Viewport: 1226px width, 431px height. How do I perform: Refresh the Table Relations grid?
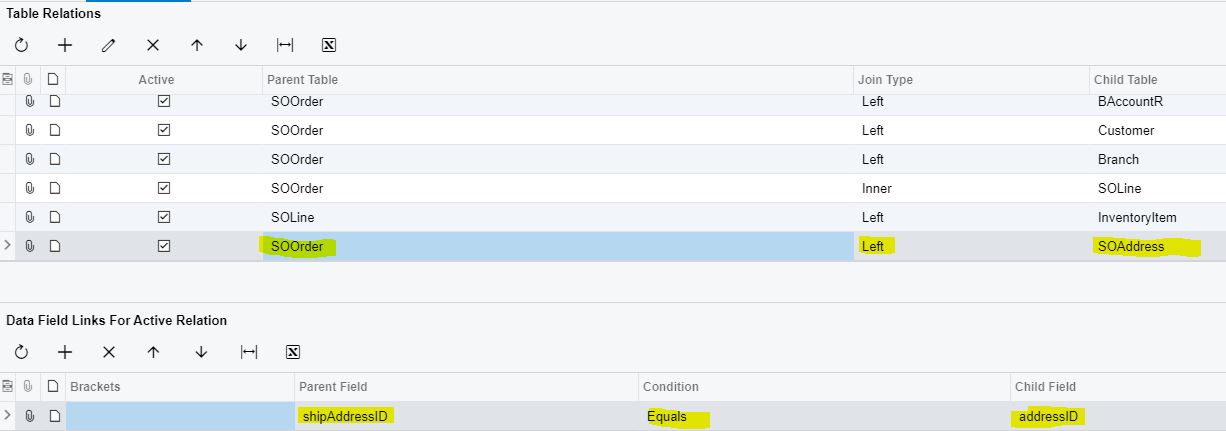21,45
